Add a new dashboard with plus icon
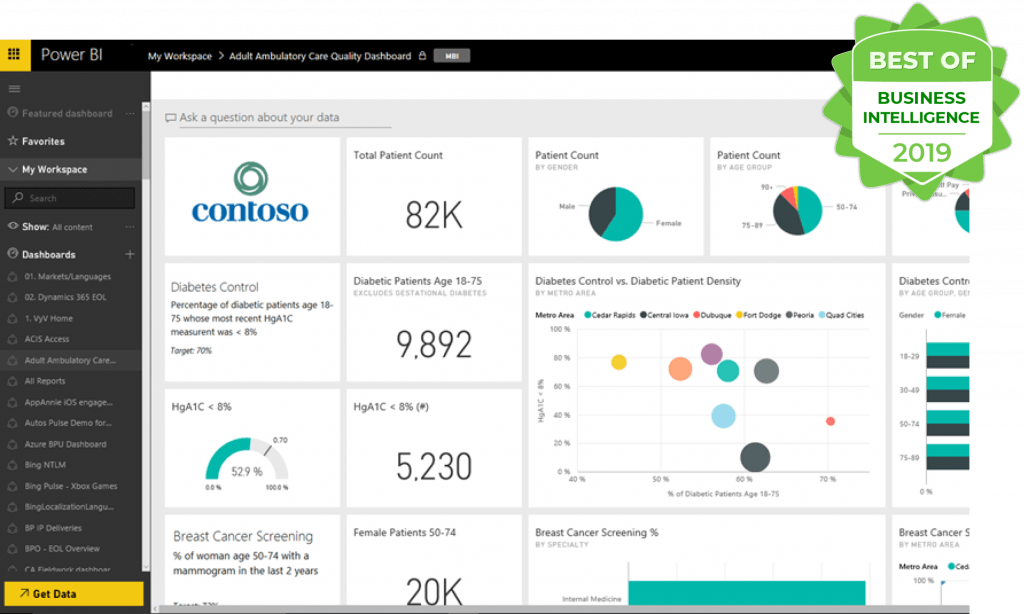Screen dimensions: 1024x614 click(130, 254)
